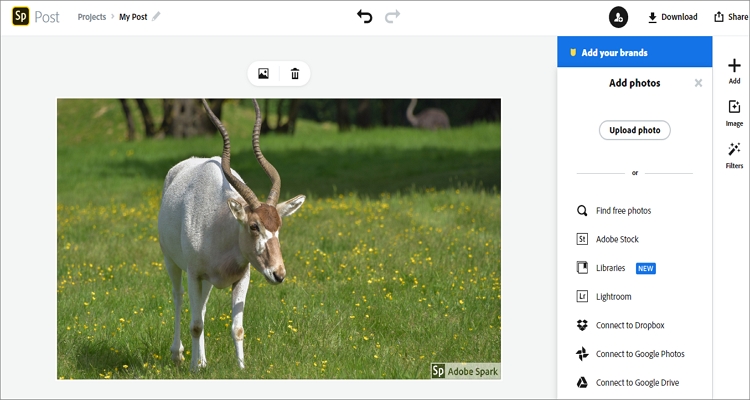Select the antelope photo on the canvas
This screenshot has height=400, width=750.
279,239
